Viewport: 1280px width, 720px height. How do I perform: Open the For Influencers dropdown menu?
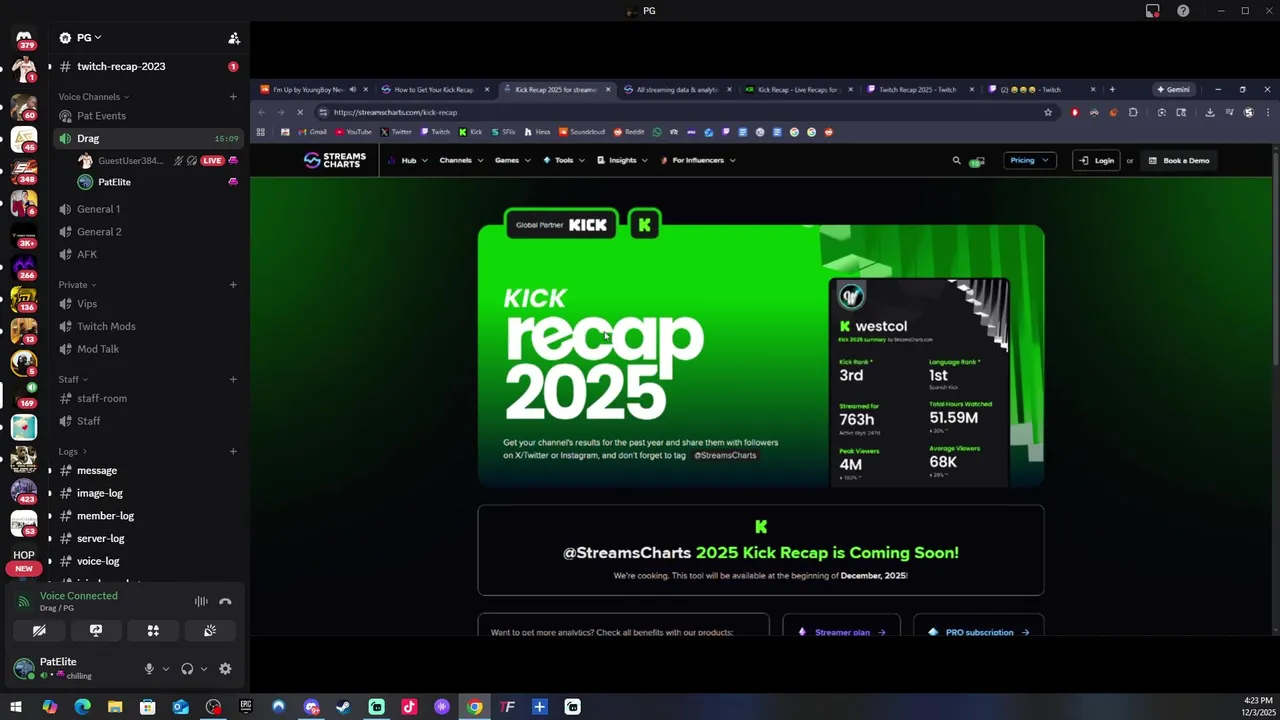698,160
